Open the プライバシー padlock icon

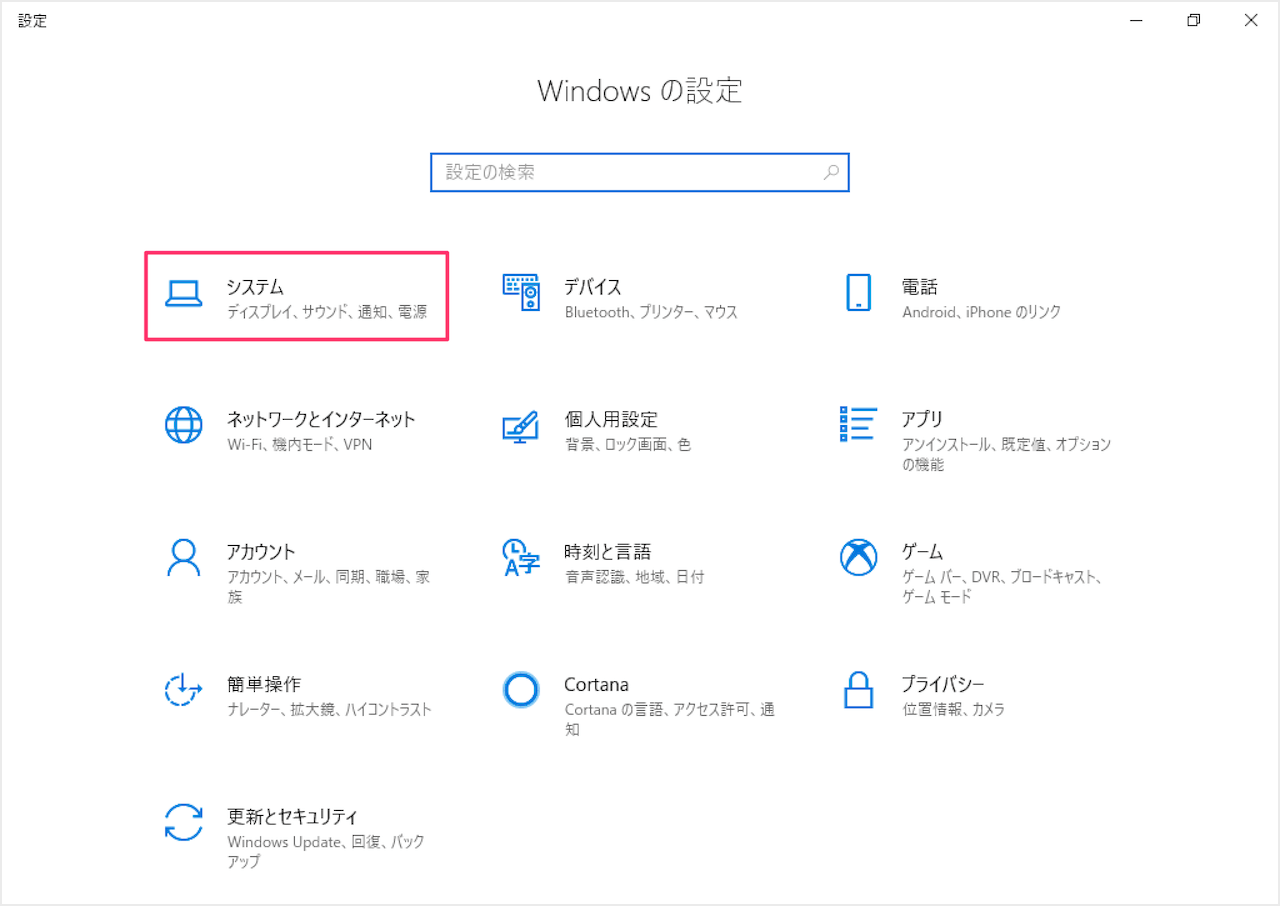point(859,690)
